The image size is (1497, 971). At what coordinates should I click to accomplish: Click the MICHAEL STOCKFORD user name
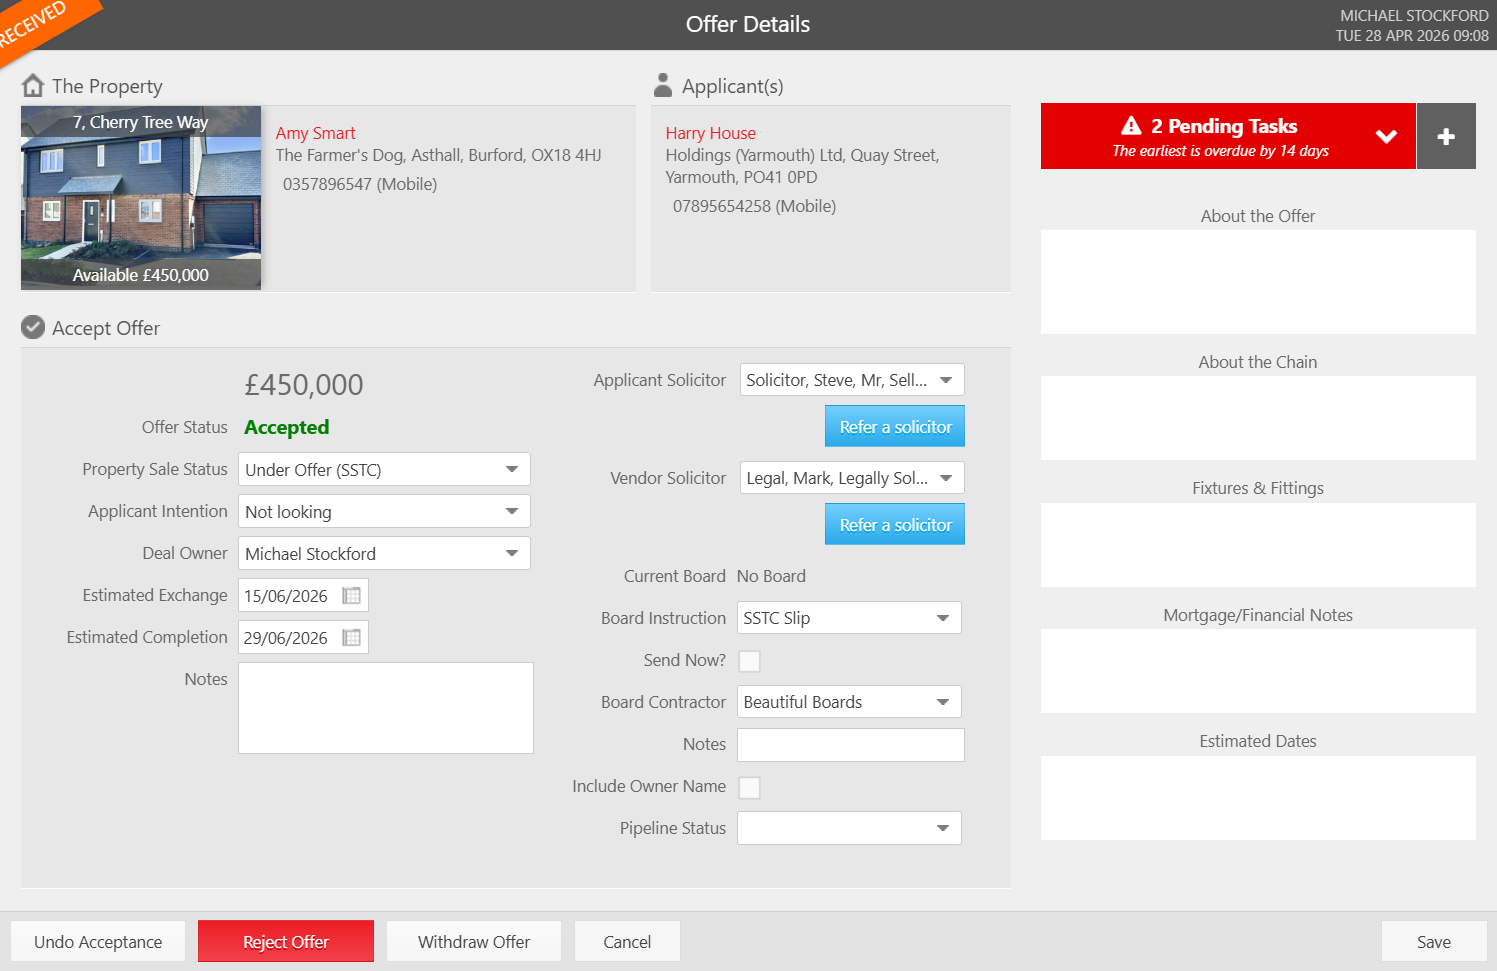(x=1414, y=16)
